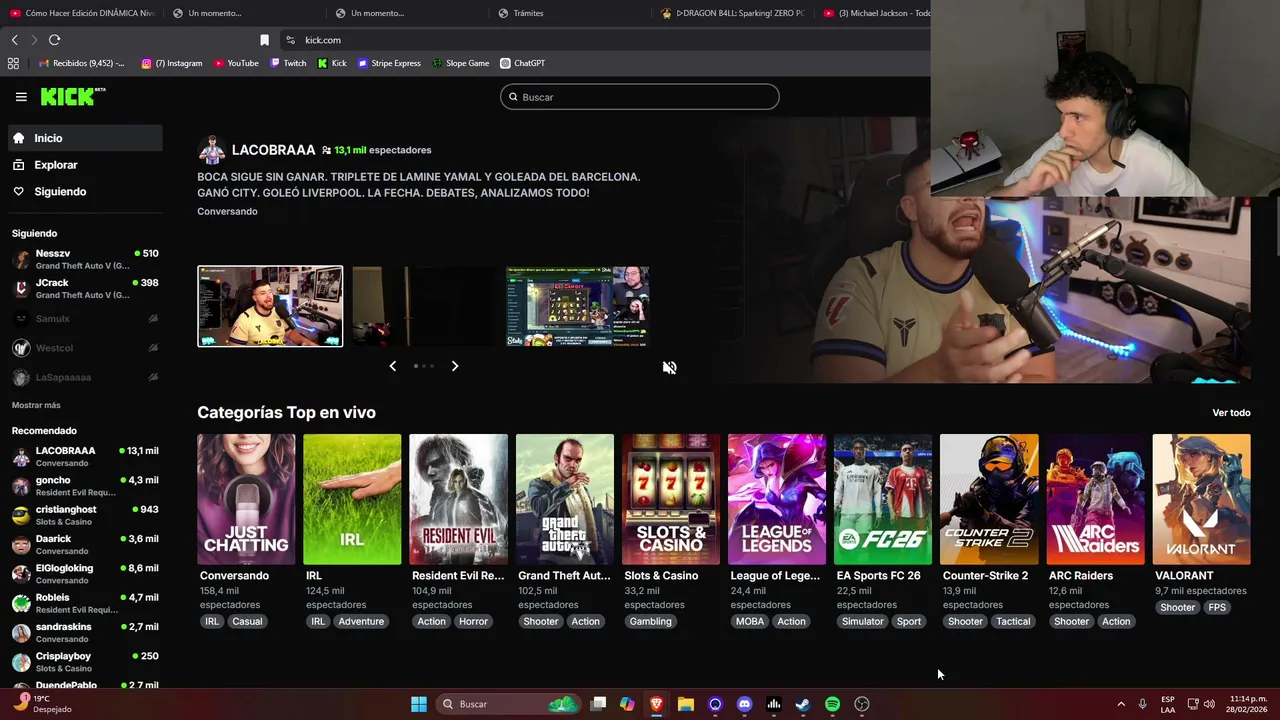The image size is (1280, 720).
Task: Open the Recibidos Gmail bookmark
Action: coord(82,63)
